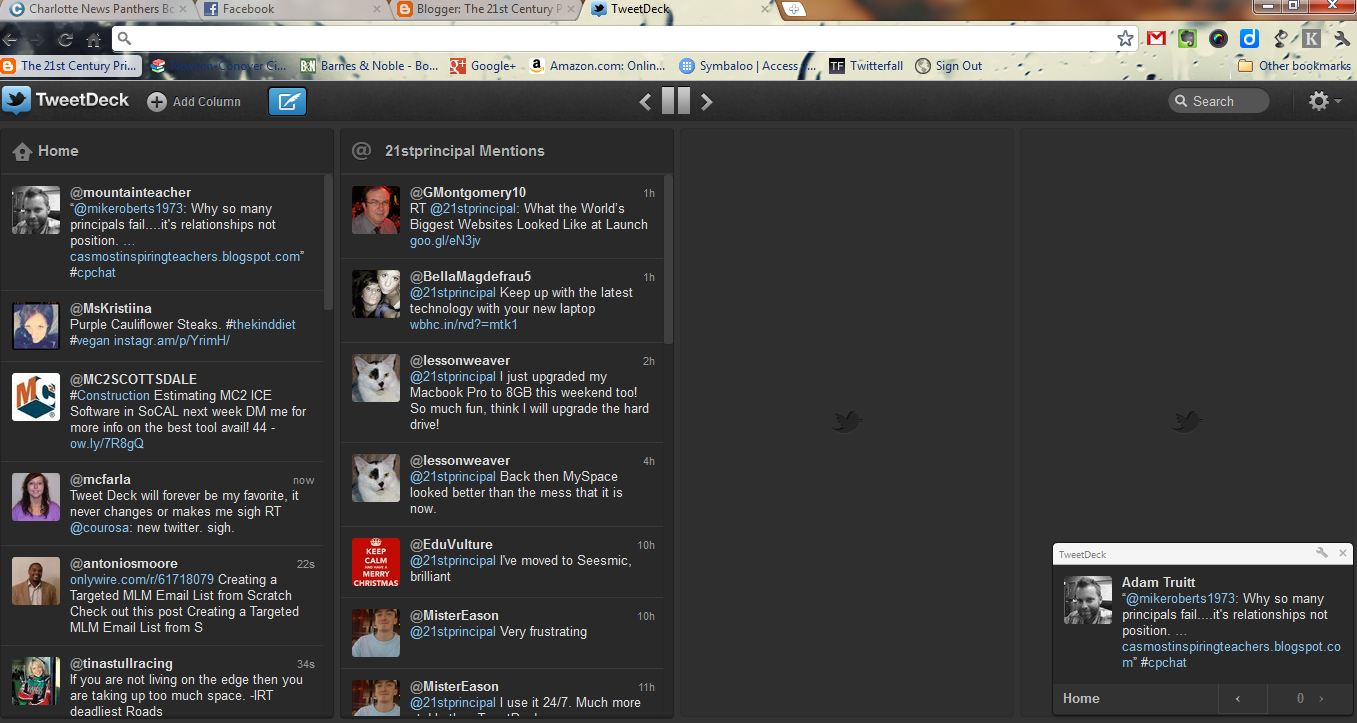Click the Mentions column @ icon
Image resolution: width=1357 pixels, height=723 pixels.
click(361, 151)
